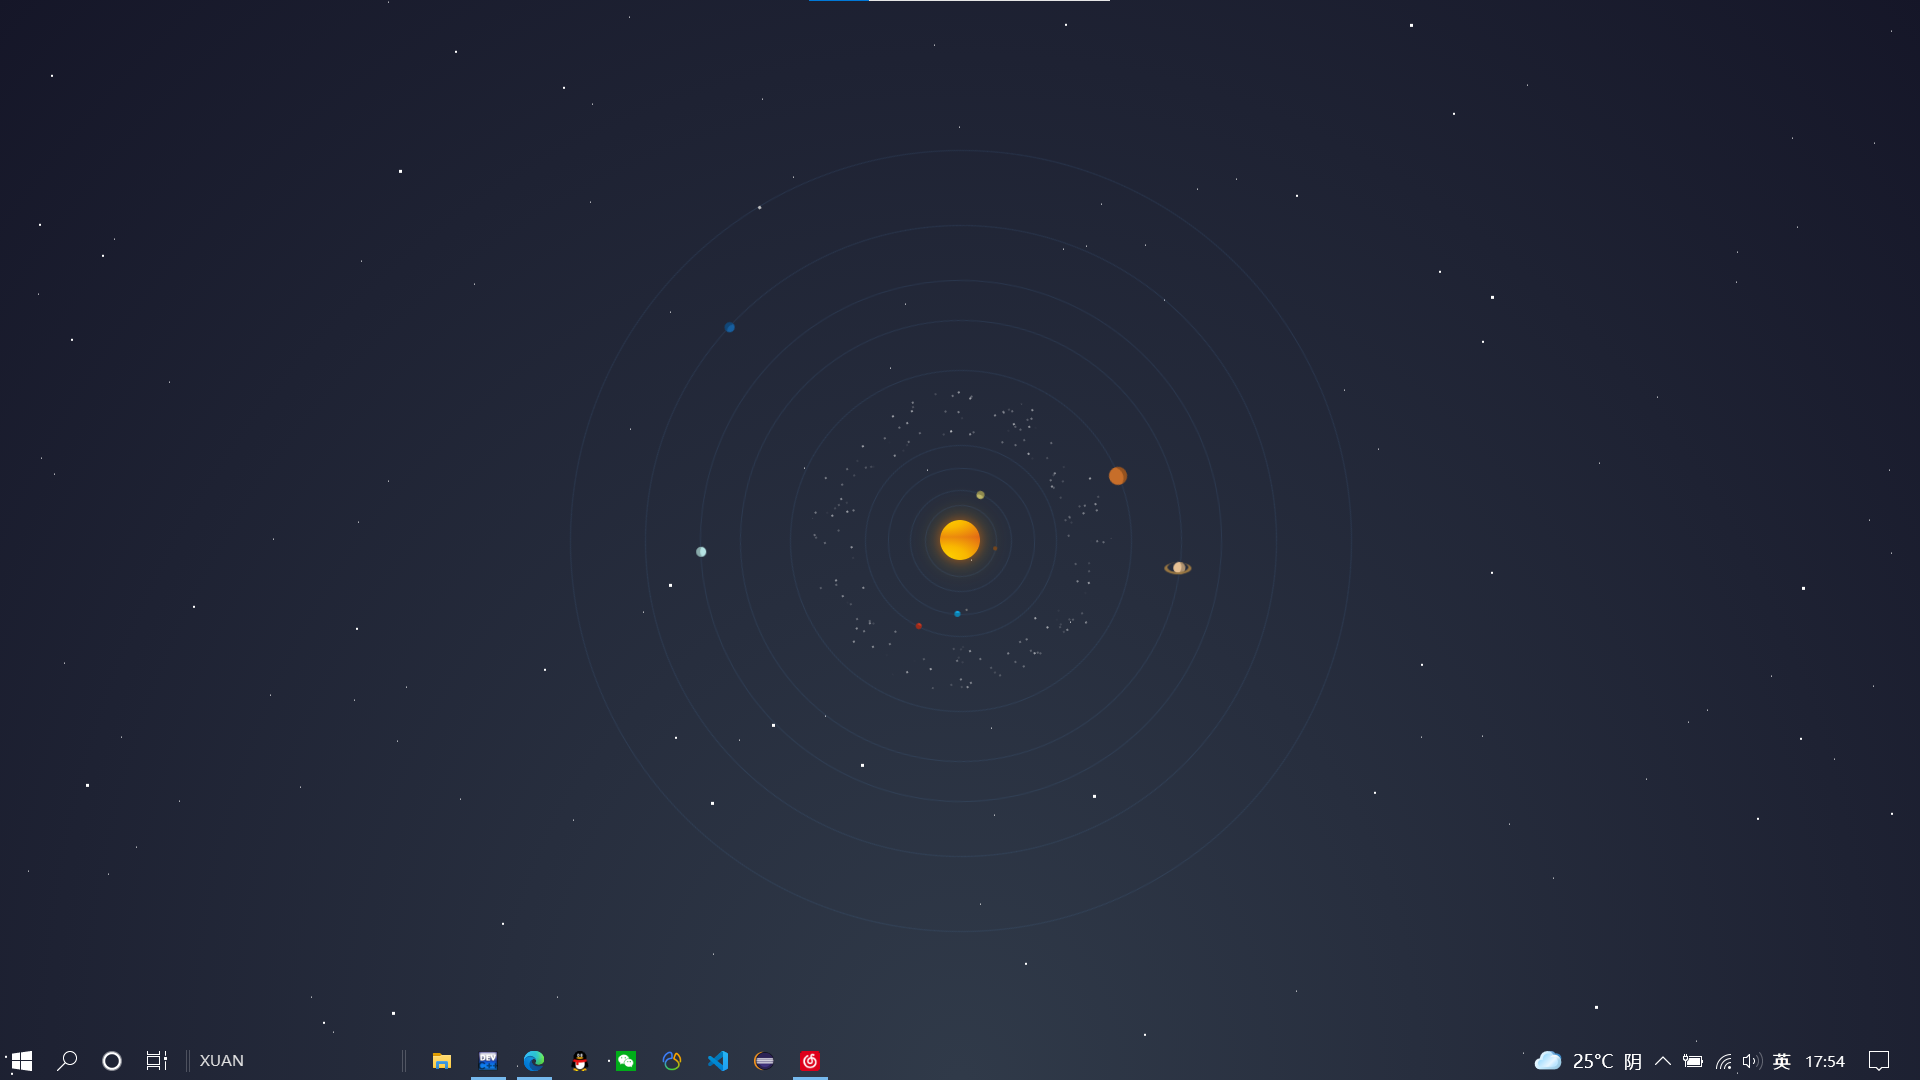Expand hidden system tray icons
Image resolution: width=1920 pixels, height=1080 pixels.
[1663, 1061]
